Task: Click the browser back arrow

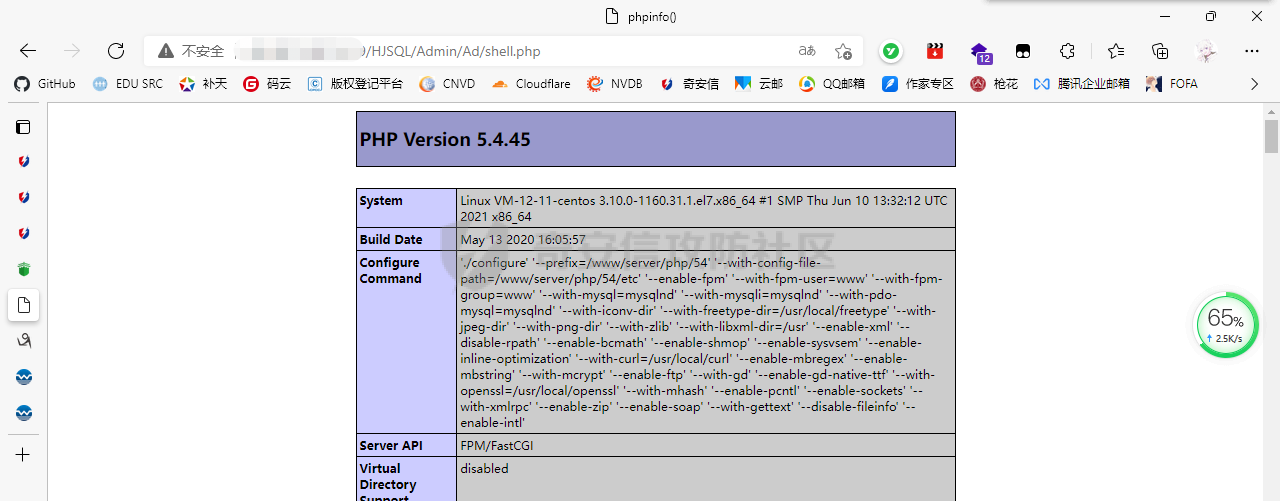Action: click(28, 51)
